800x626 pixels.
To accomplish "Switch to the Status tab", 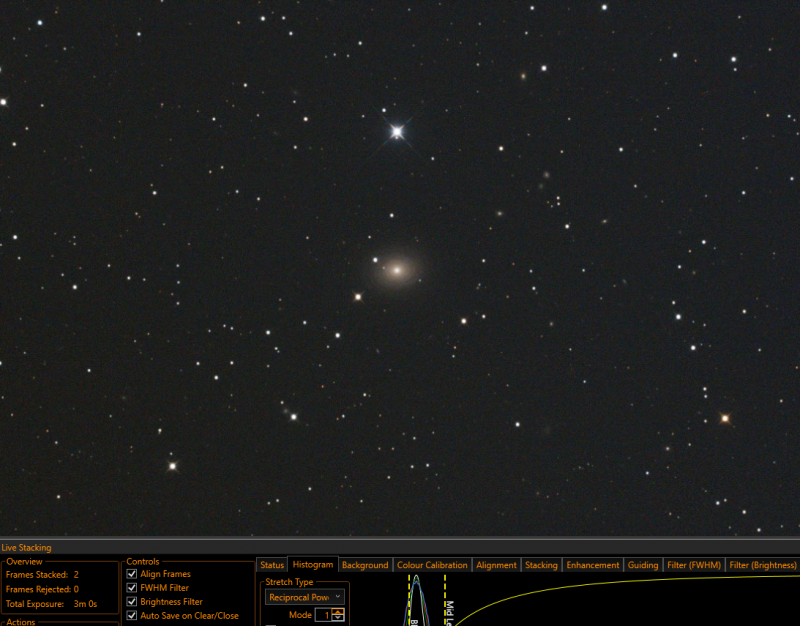I will [272, 565].
